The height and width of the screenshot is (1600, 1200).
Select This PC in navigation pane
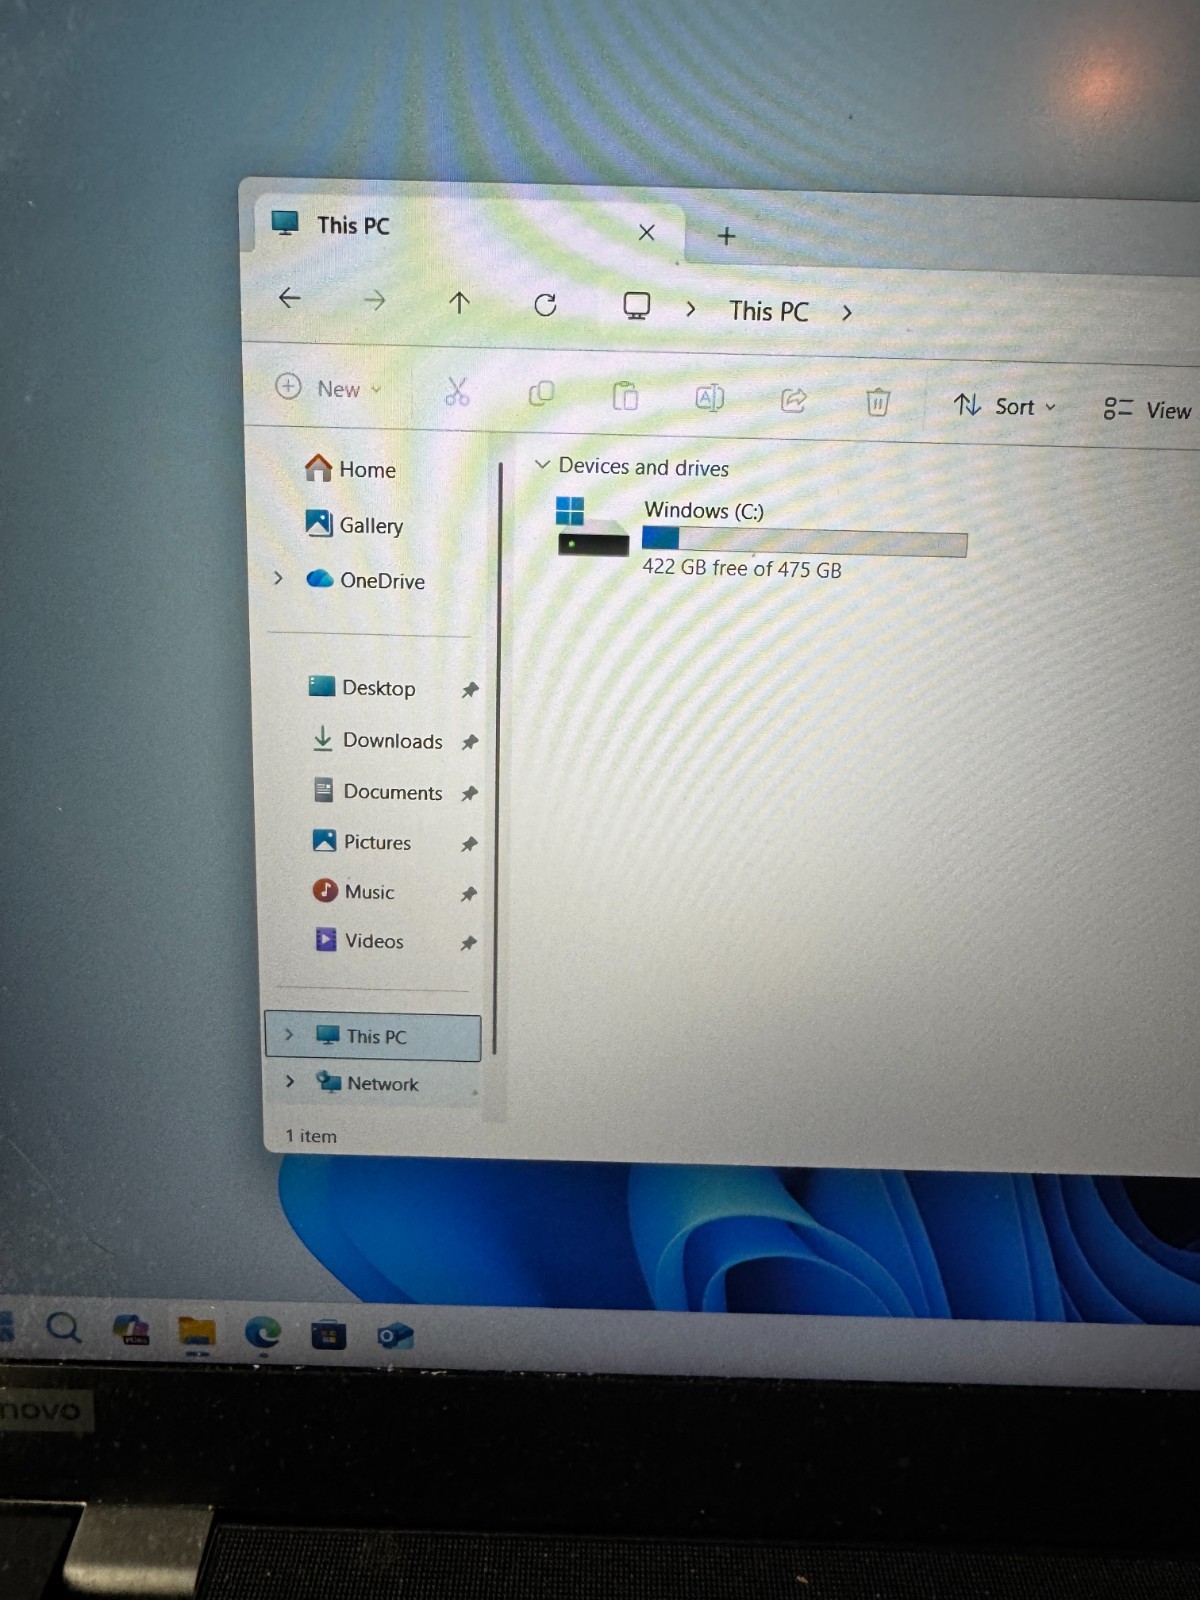tap(373, 1036)
